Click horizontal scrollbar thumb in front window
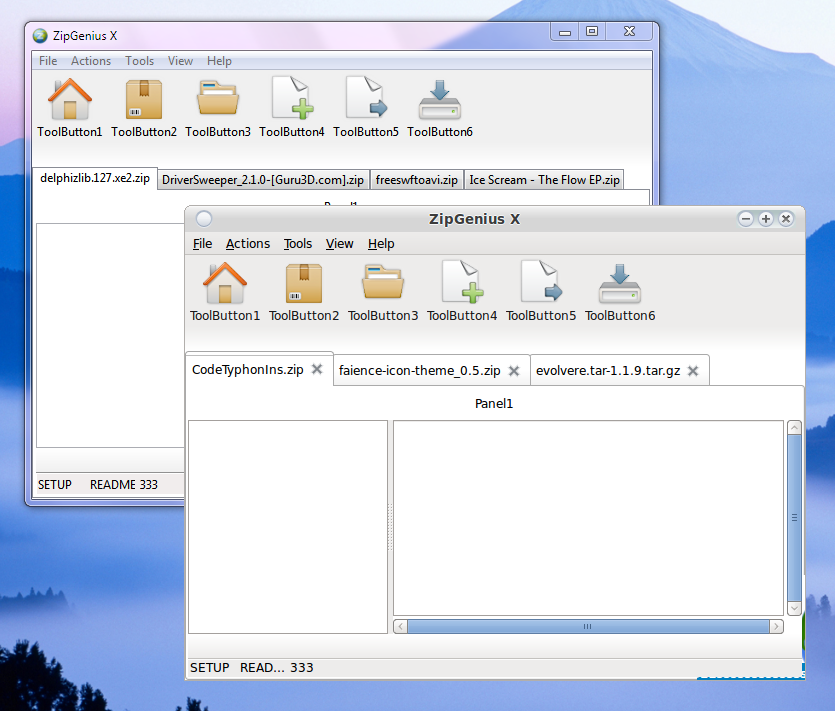The height and width of the screenshot is (711, 835). point(588,626)
